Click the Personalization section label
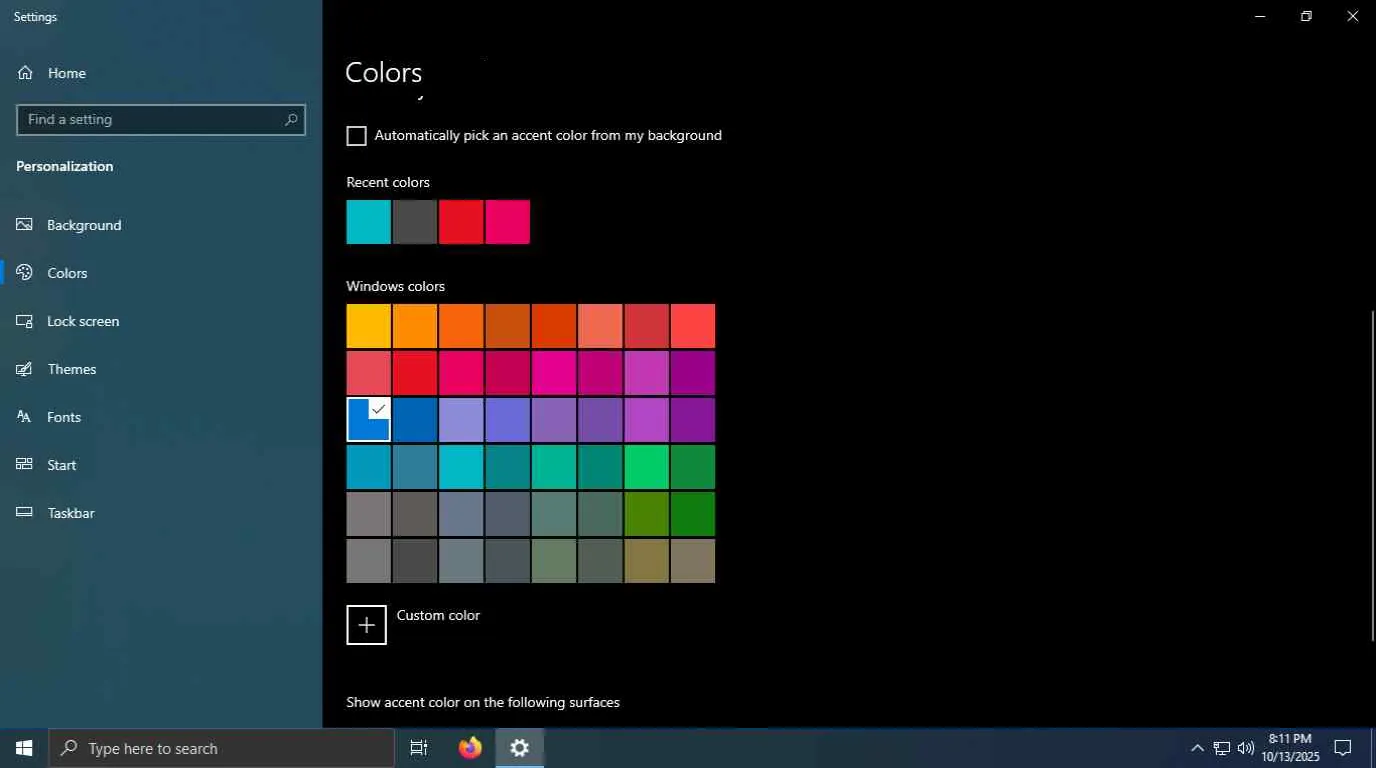1376x768 pixels. (65, 166)
